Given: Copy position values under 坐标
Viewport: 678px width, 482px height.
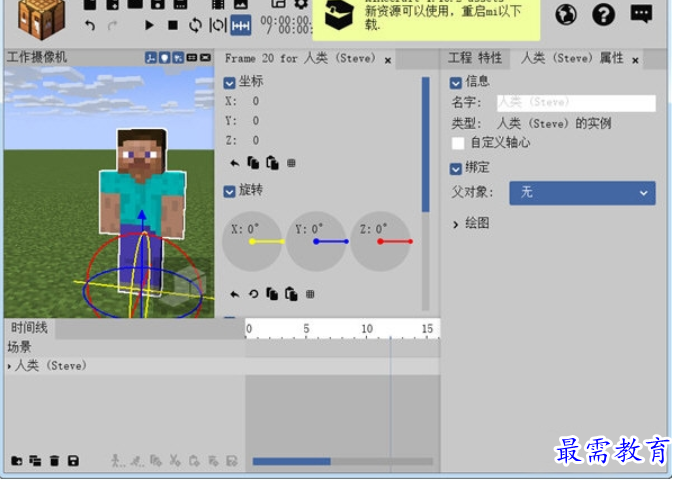Looking at the screenshot, I should pyautogui.click(x=253, y=163).
